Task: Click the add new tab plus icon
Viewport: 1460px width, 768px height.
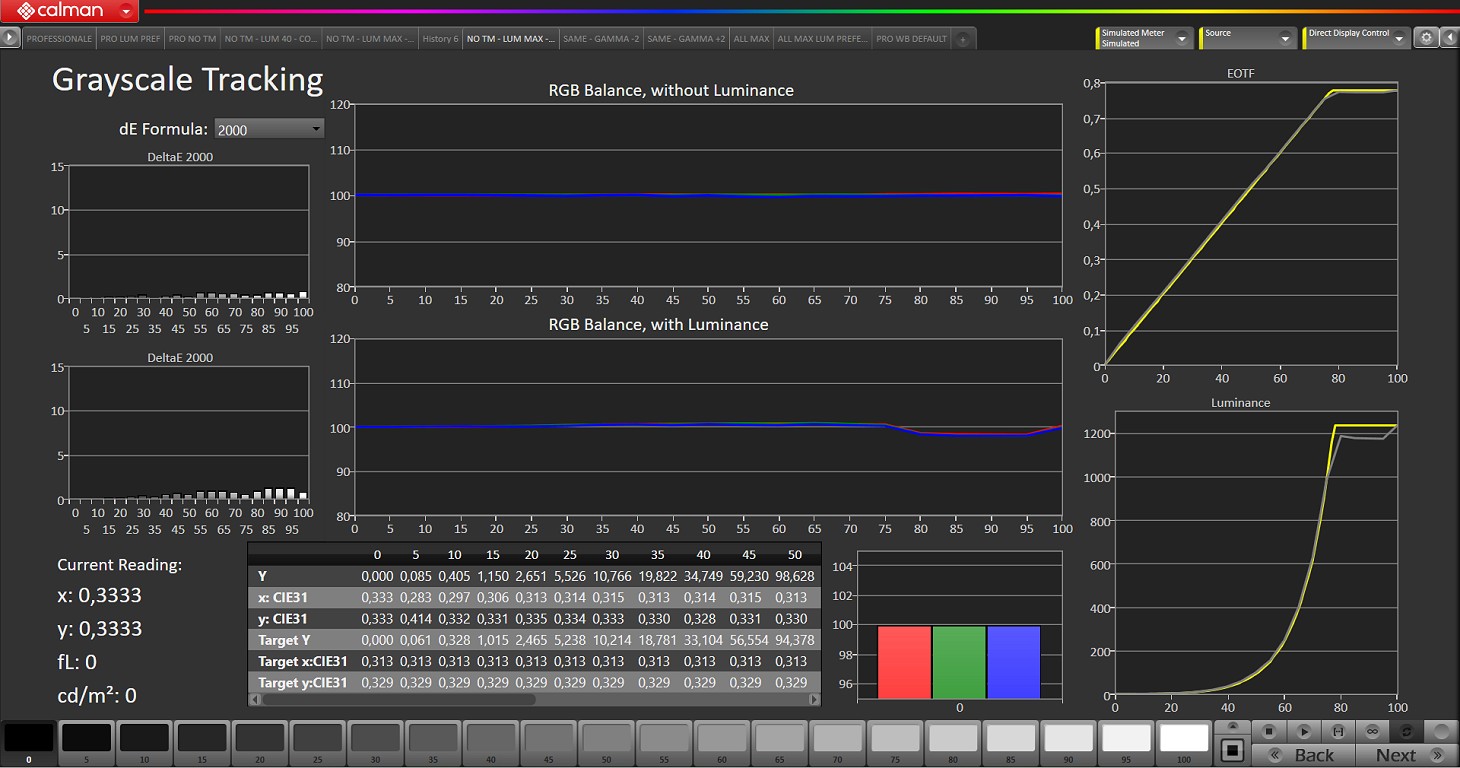Action: click(962, 39)
